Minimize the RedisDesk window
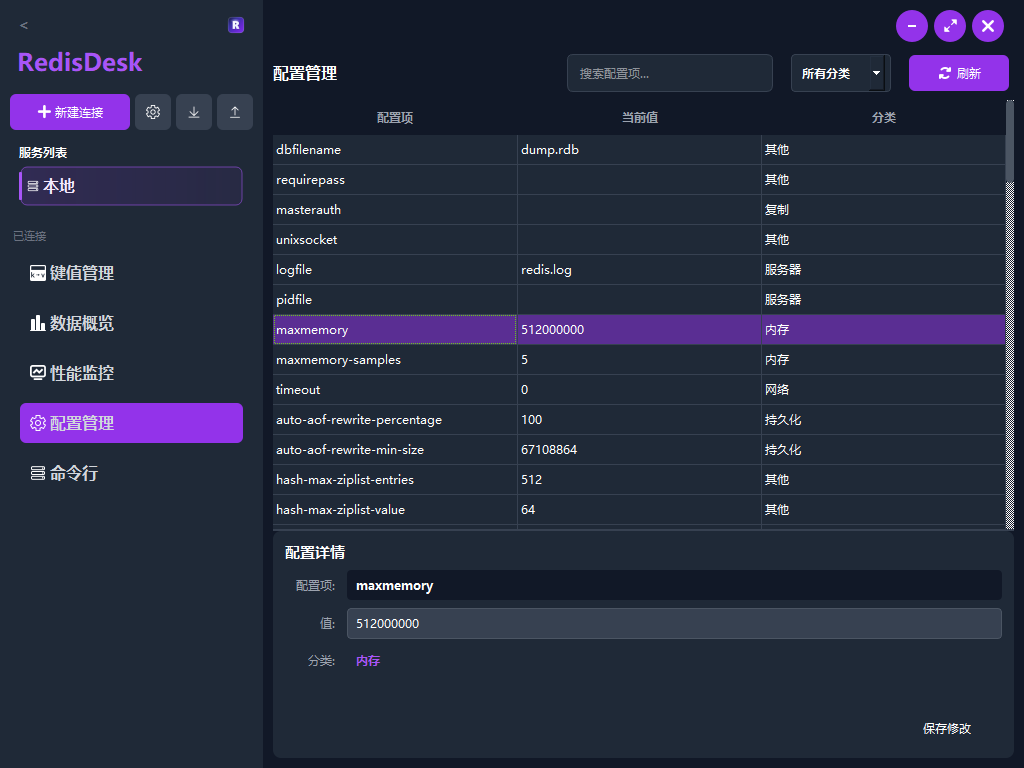This screenshot has width=1024, height=768. coord(912,26)
